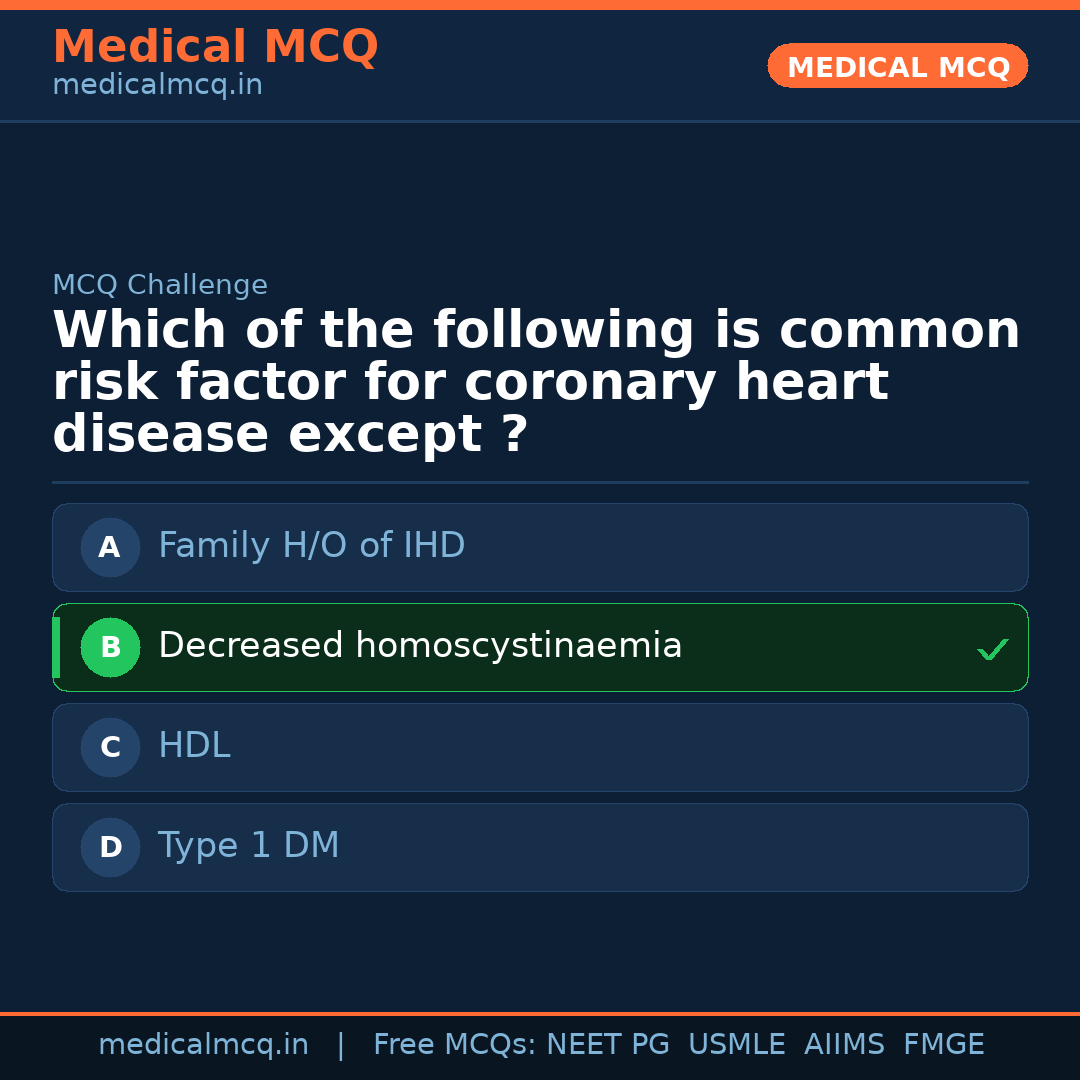Switch to the USMLE section

737,1043
